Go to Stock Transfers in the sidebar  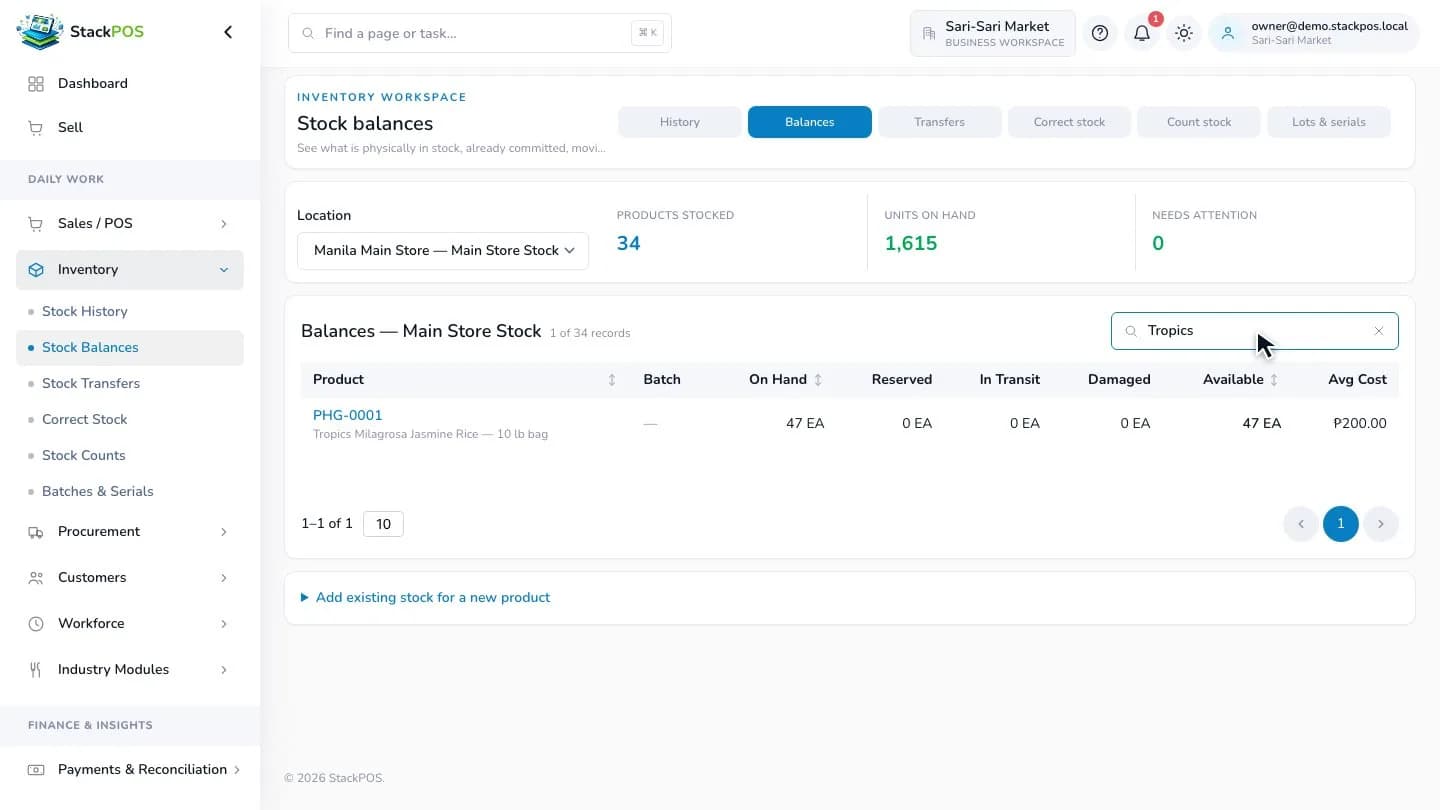pos(130,384)
